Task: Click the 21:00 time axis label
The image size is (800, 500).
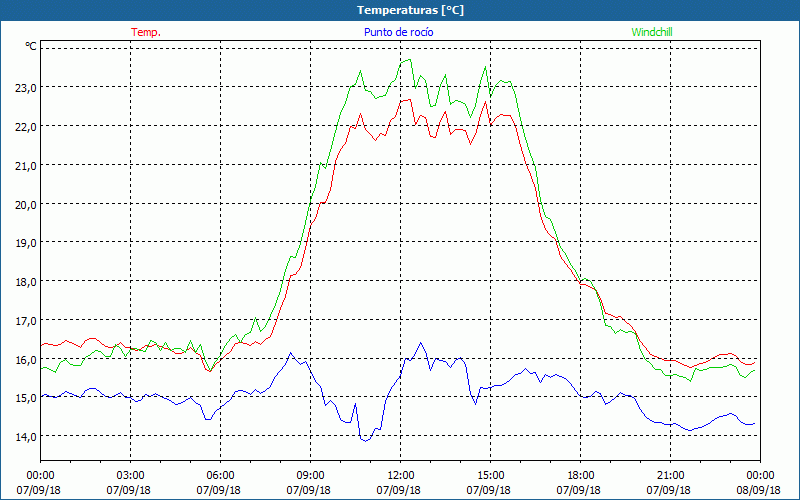Action: (x=669, y=476)
